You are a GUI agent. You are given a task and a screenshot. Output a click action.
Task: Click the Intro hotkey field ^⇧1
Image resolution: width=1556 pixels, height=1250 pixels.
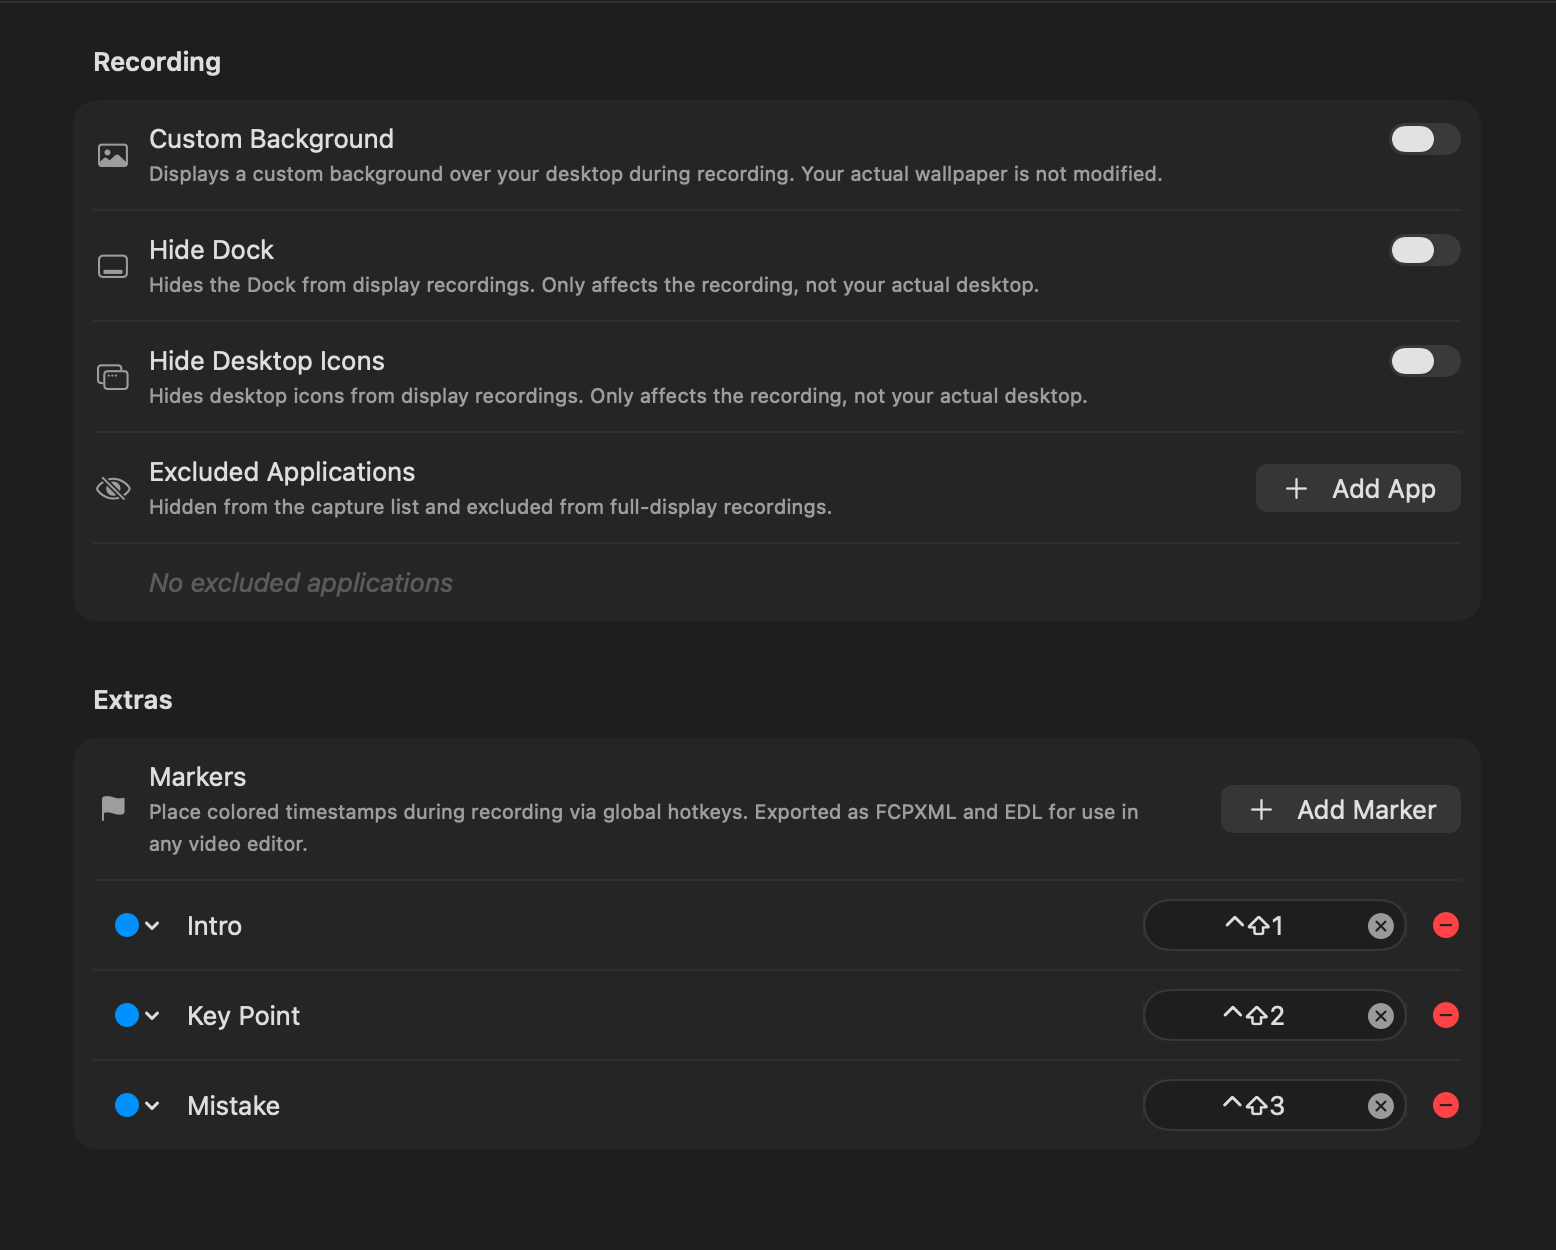click(1274, 925)
